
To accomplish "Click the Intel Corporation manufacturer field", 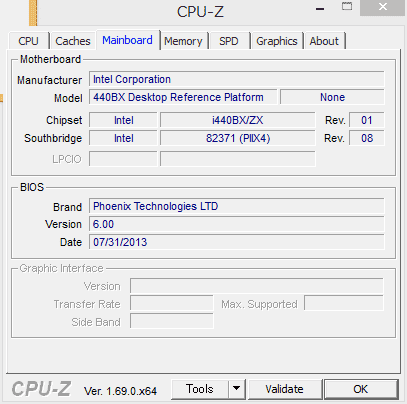I will point(237,79).
